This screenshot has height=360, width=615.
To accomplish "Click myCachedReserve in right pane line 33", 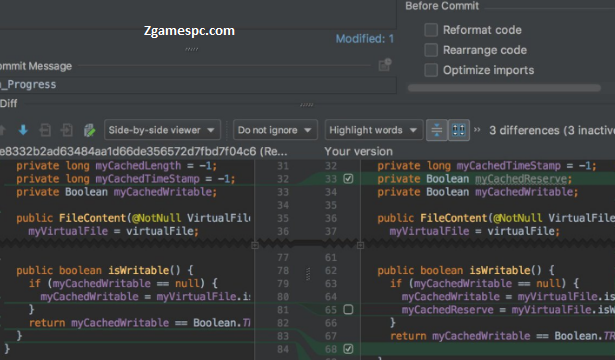I will pos(521,179).
